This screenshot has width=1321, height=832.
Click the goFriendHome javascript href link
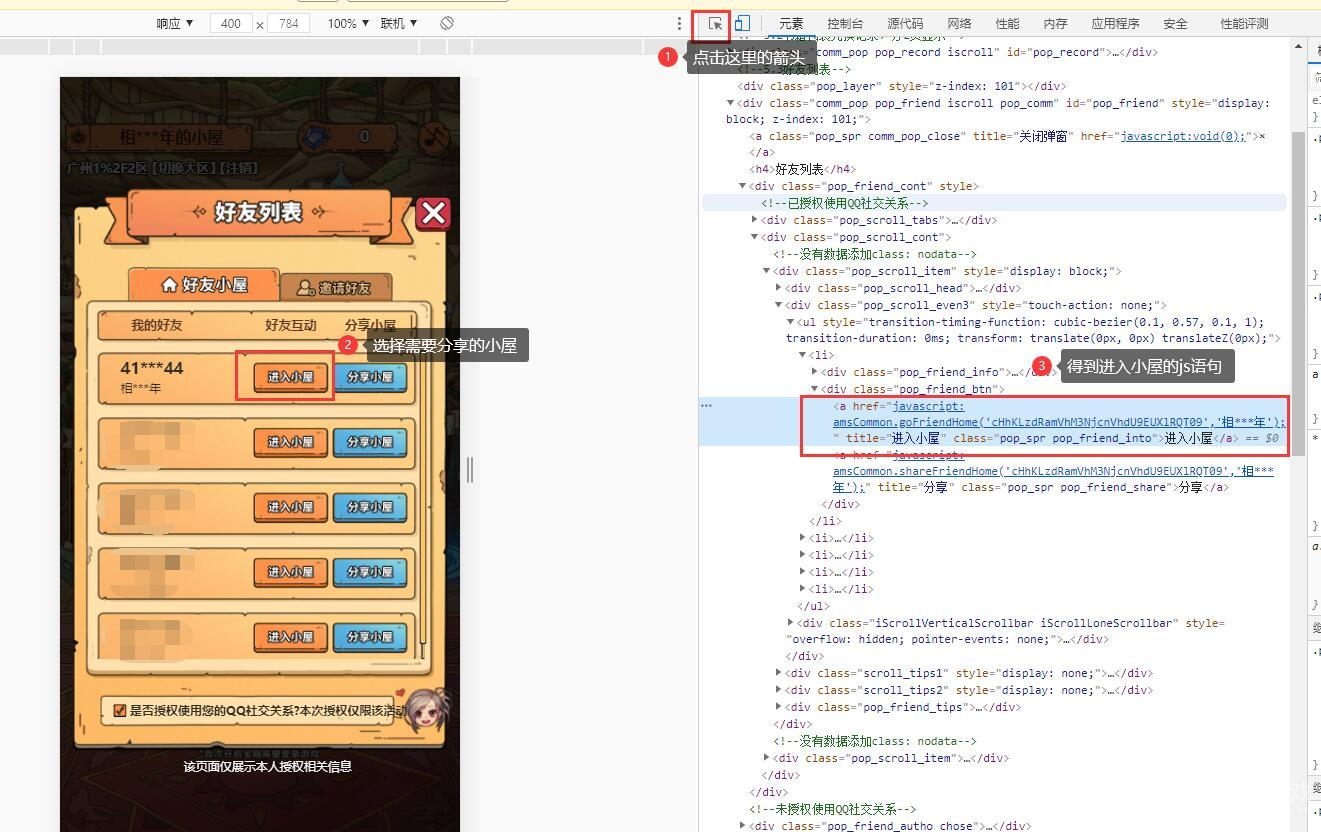(x=1059, y=414)
